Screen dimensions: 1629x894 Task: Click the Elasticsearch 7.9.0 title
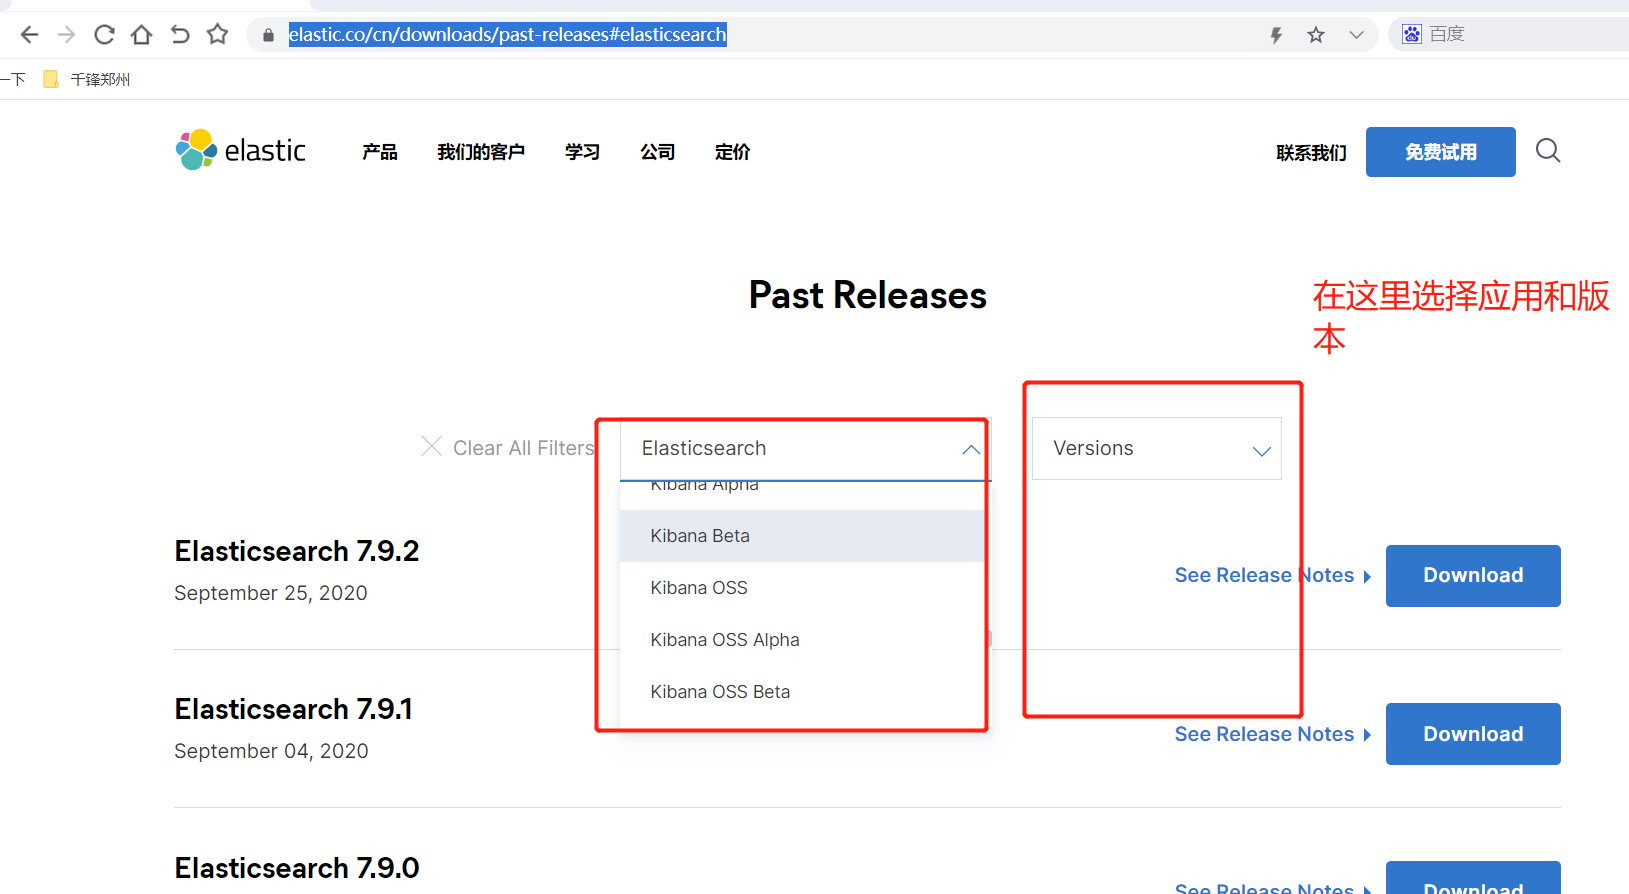[x=297, y=868]
